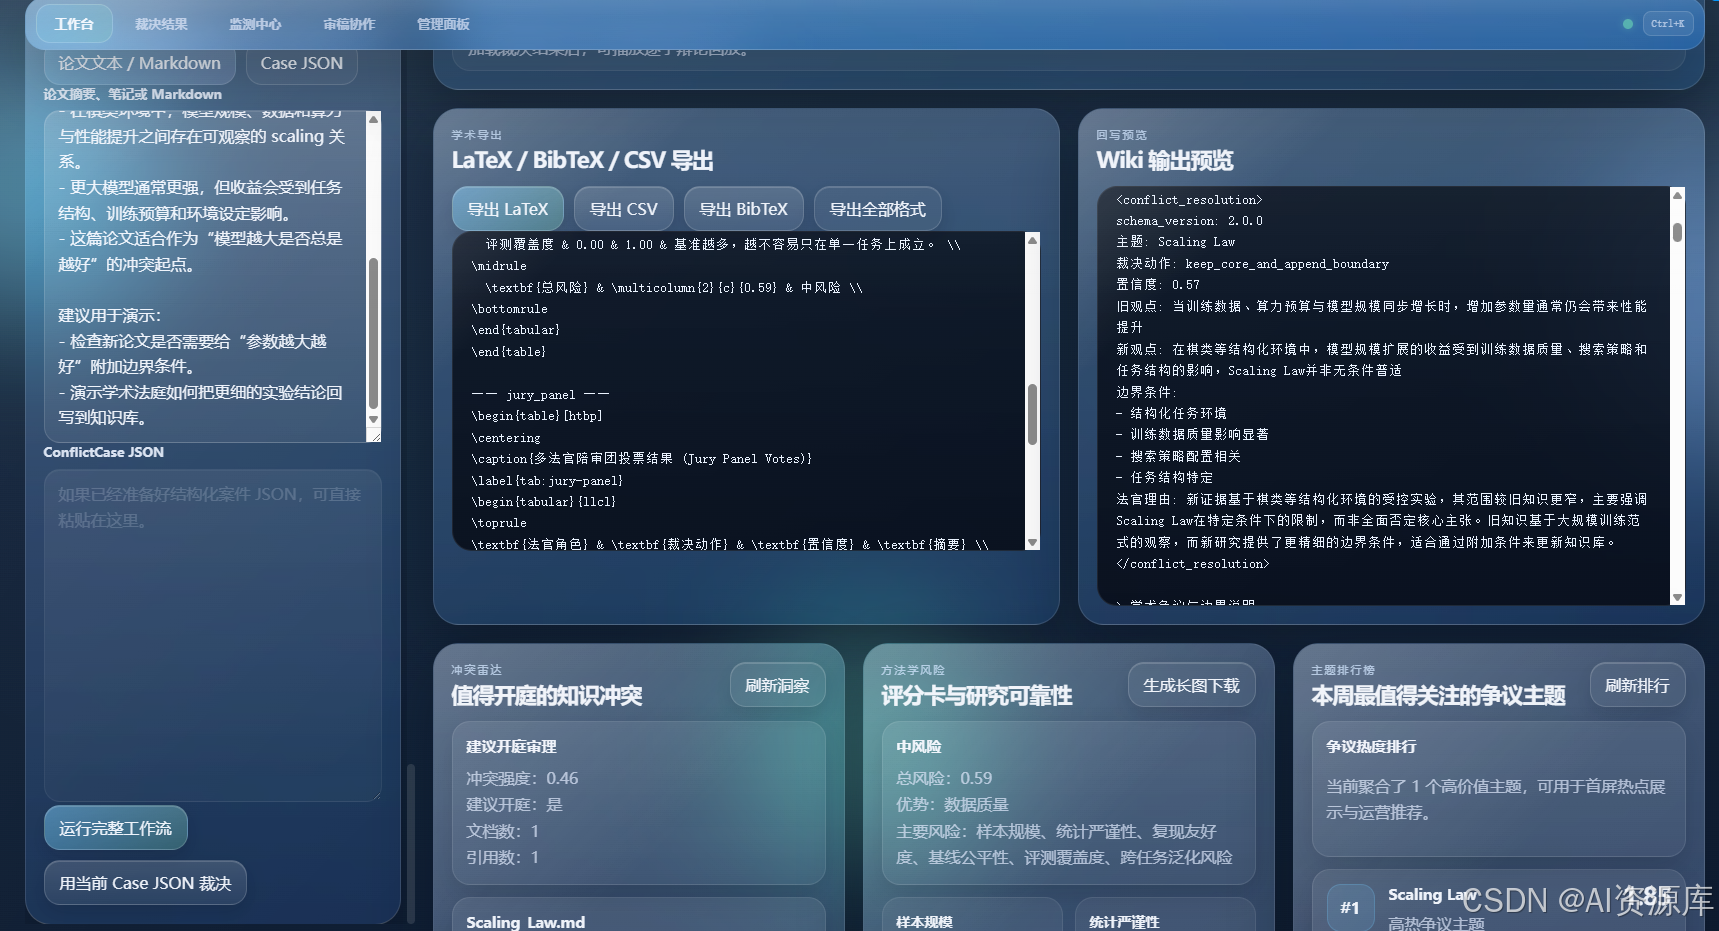Click the 冲突强度: 0.46 value

[x=522, y=778]
